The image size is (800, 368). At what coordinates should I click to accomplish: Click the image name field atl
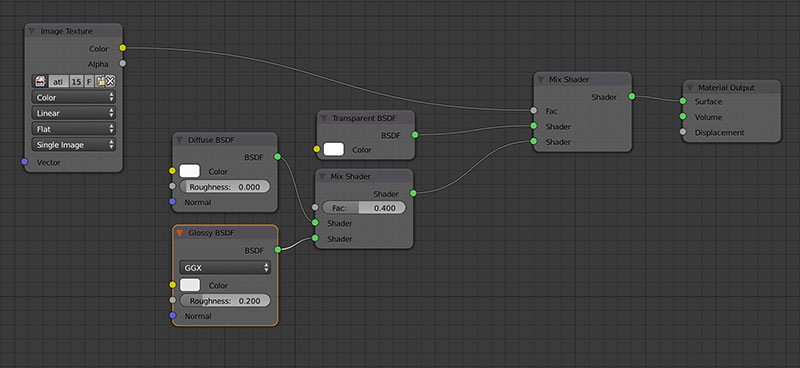58,81
